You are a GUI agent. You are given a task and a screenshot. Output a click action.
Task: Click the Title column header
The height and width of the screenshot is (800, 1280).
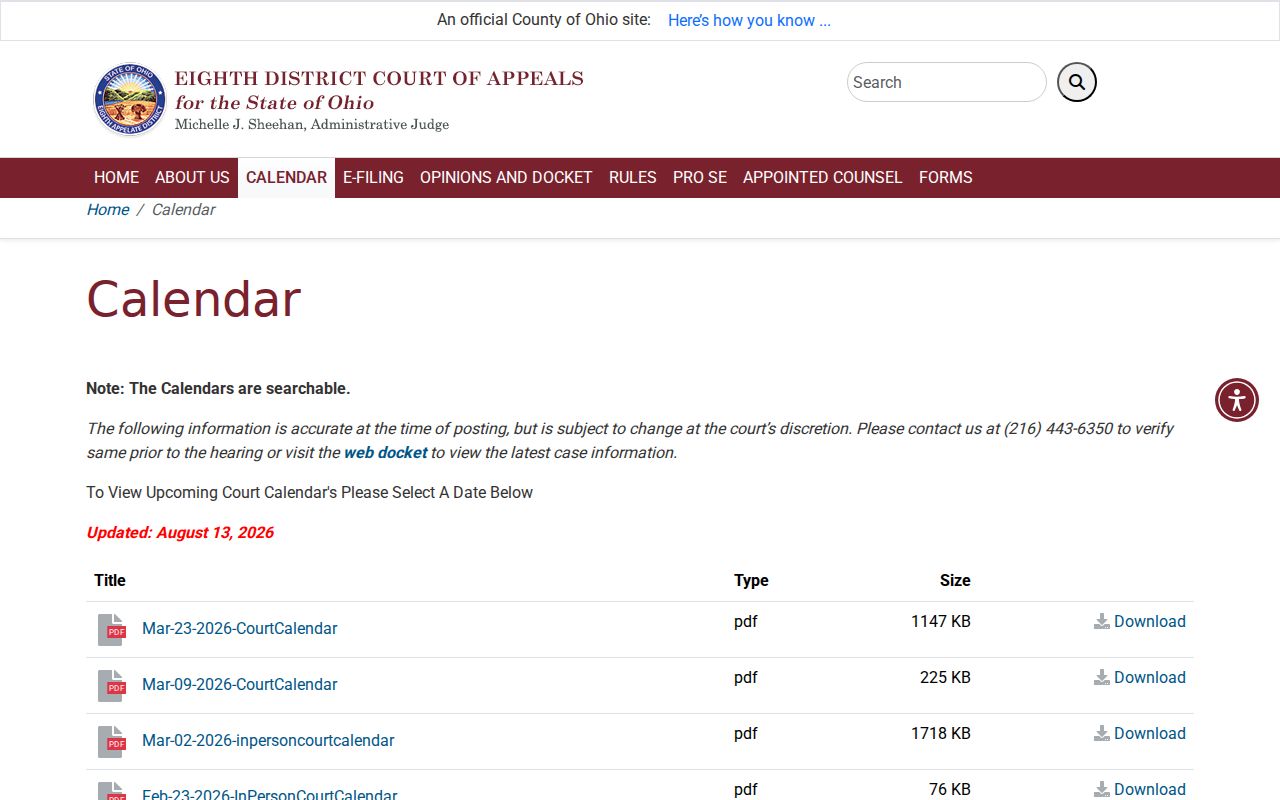(x=110, y=580)
